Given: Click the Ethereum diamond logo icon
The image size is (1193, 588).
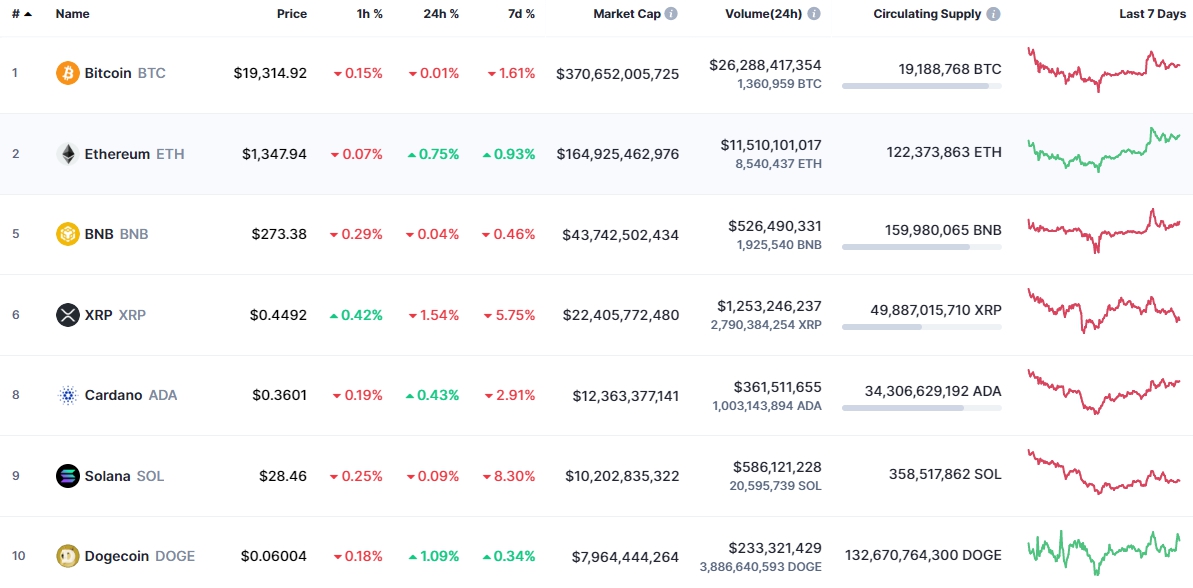Looking at the screenshot, I should tap(68, 154).
